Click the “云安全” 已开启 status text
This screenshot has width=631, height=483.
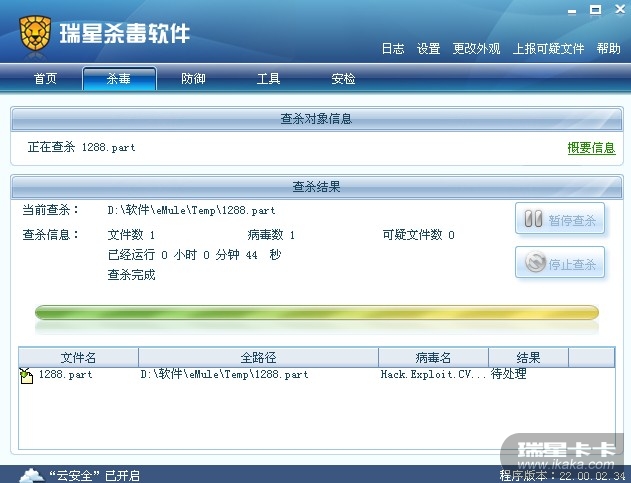point(95,476)
